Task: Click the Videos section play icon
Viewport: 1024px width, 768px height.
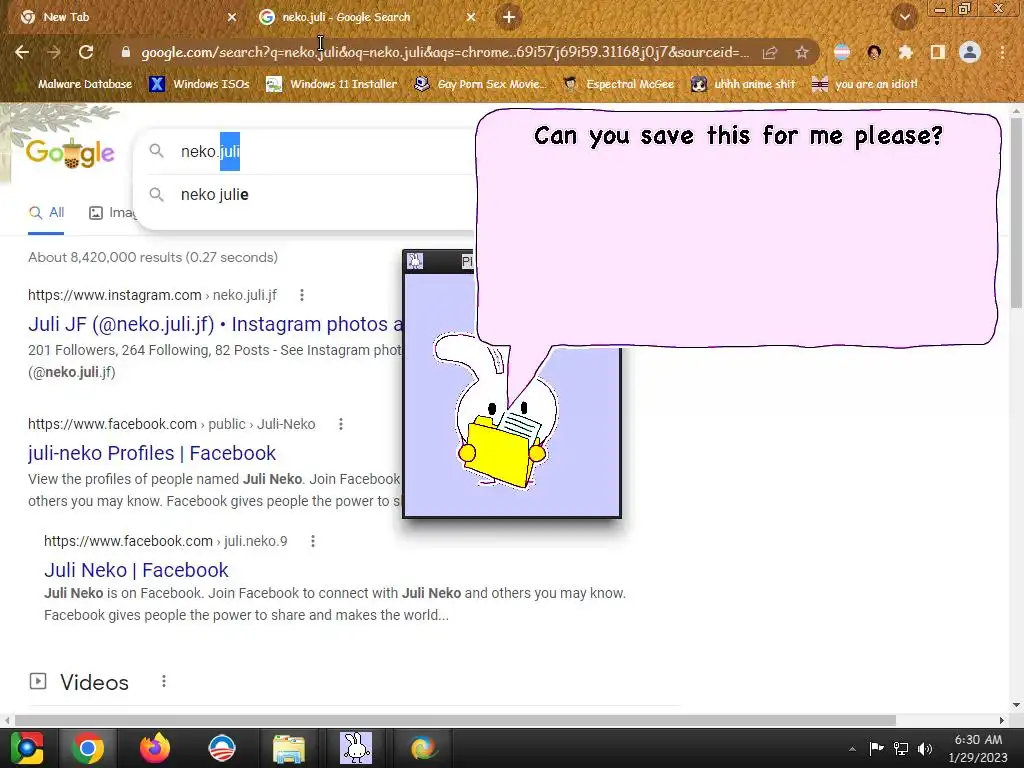Action: coord(38,682)
